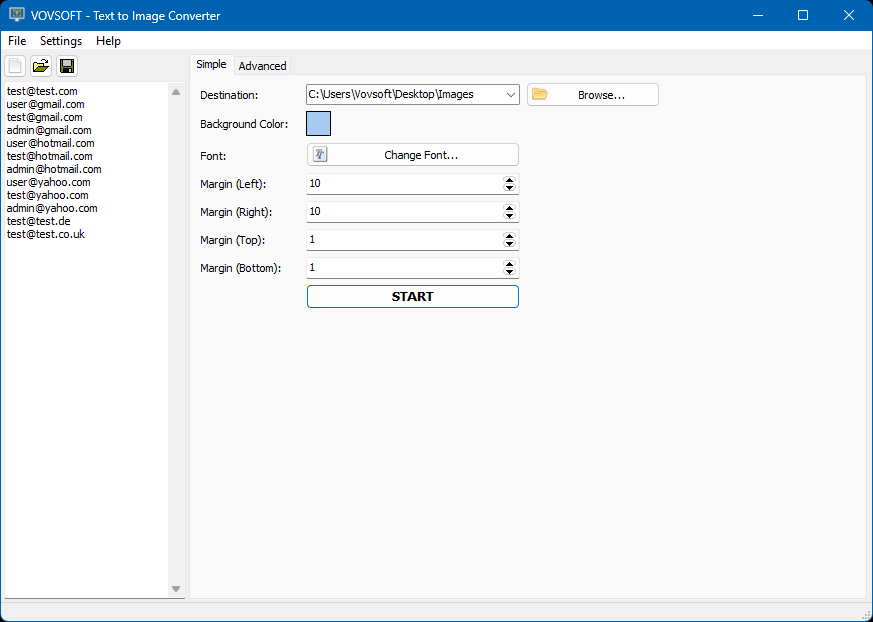Select the Simple tab
873x622 pixels.
[211, 64]
